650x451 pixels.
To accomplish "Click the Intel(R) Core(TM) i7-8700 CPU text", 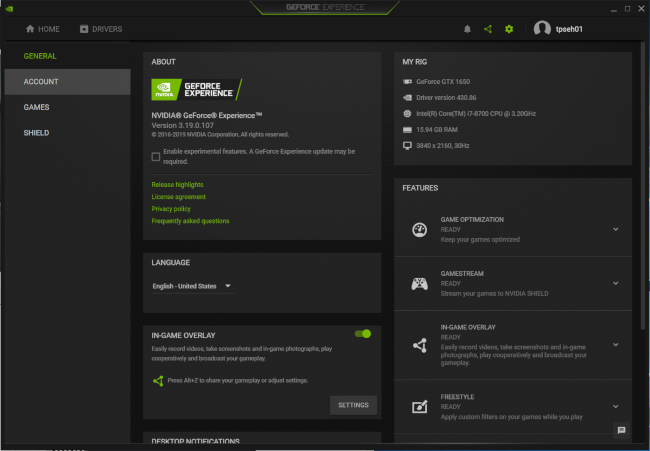I will tap(476, 114).
